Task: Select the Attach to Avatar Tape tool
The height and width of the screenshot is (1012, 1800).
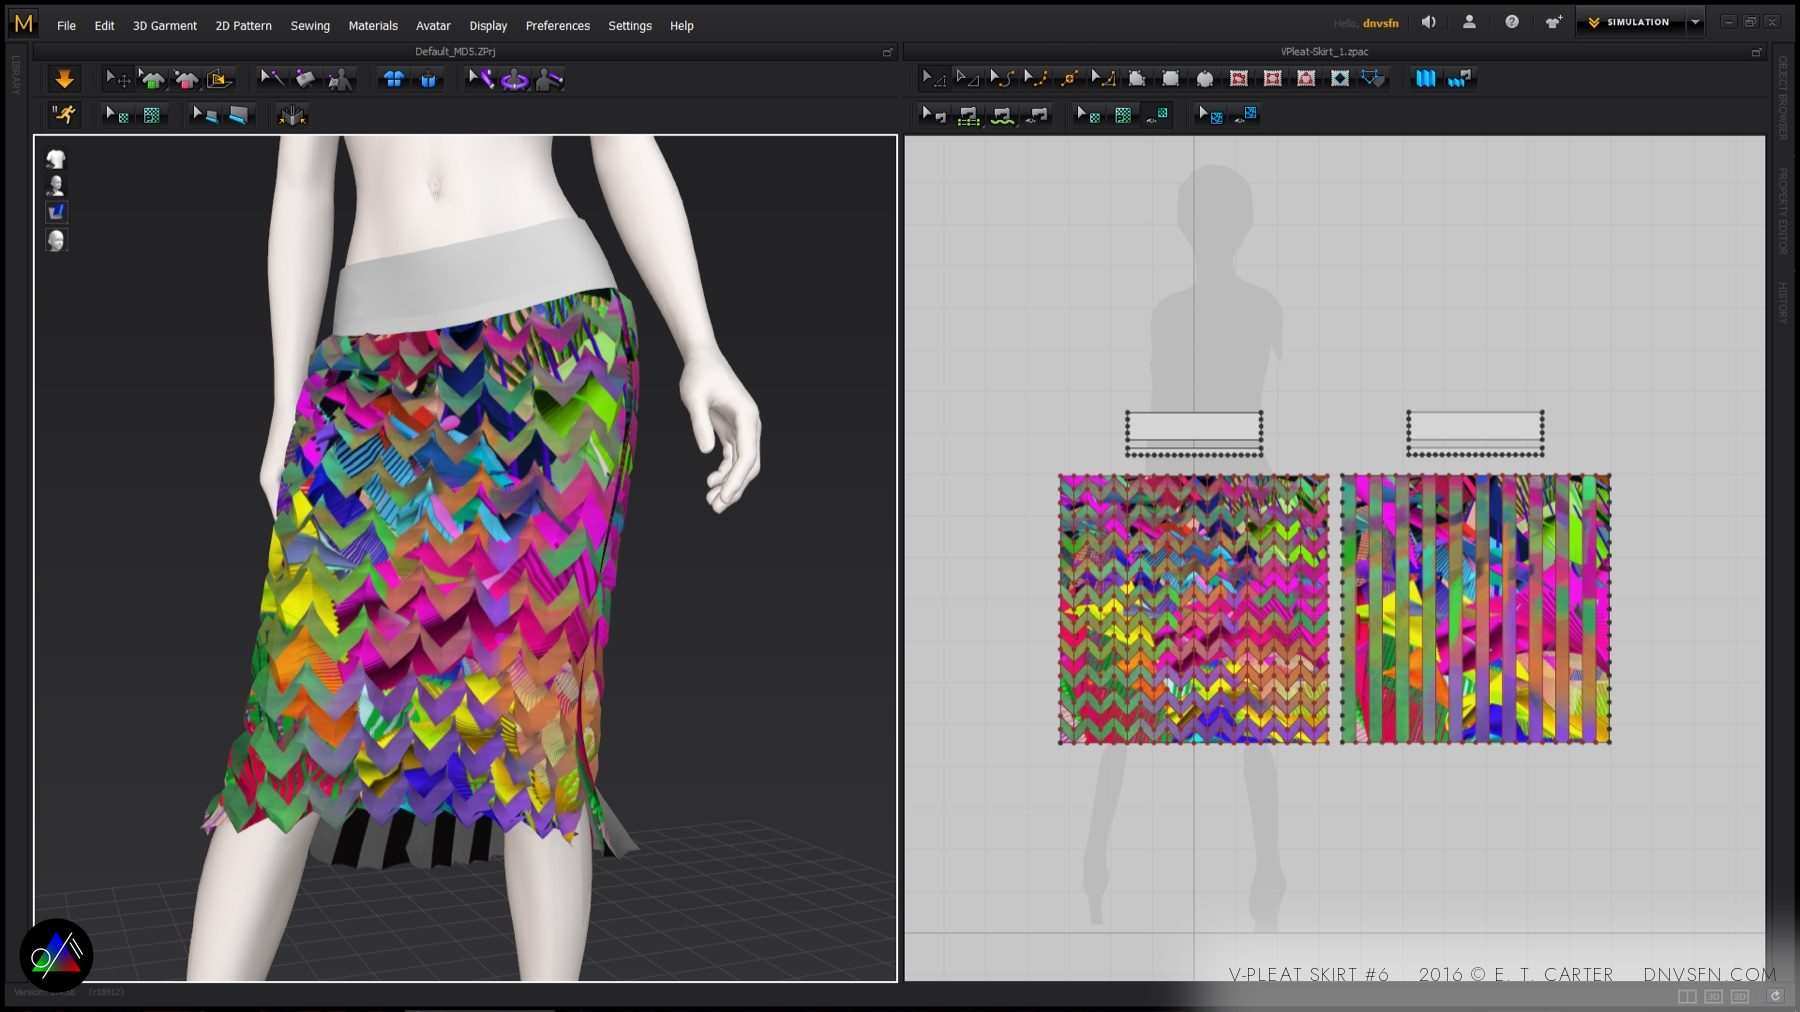Action: click(x=550, y=79)
